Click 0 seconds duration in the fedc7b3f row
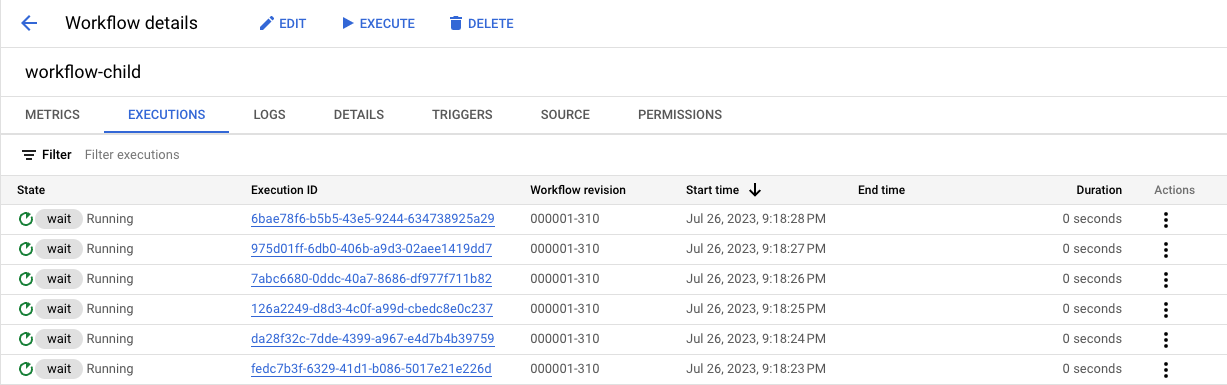Image resolution: width=1227 pixels, height=385 pixels. (1092, 369)
